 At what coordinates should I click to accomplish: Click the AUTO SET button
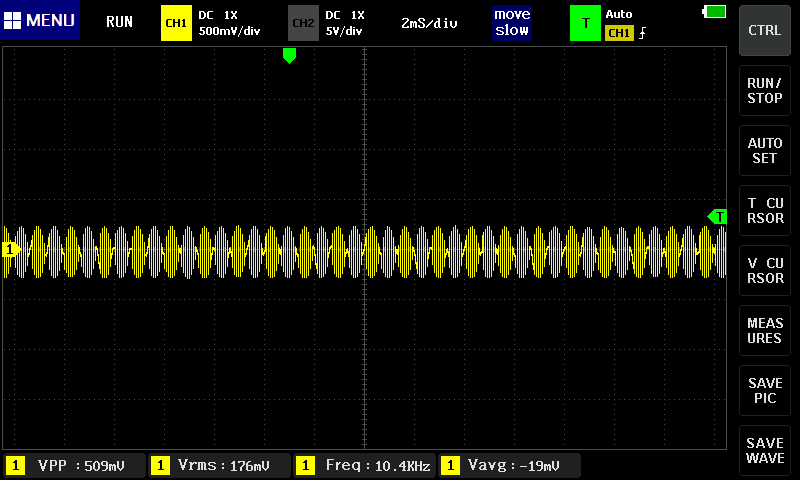[x=765, y=150]
